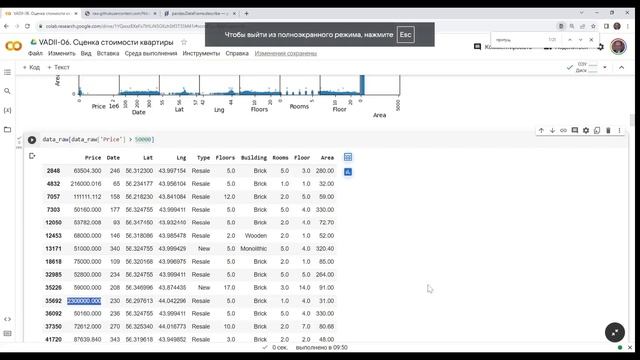Screen dimensions: 640x360
Task: Click the find-in-page search field
Action: [x=519, y=40]
